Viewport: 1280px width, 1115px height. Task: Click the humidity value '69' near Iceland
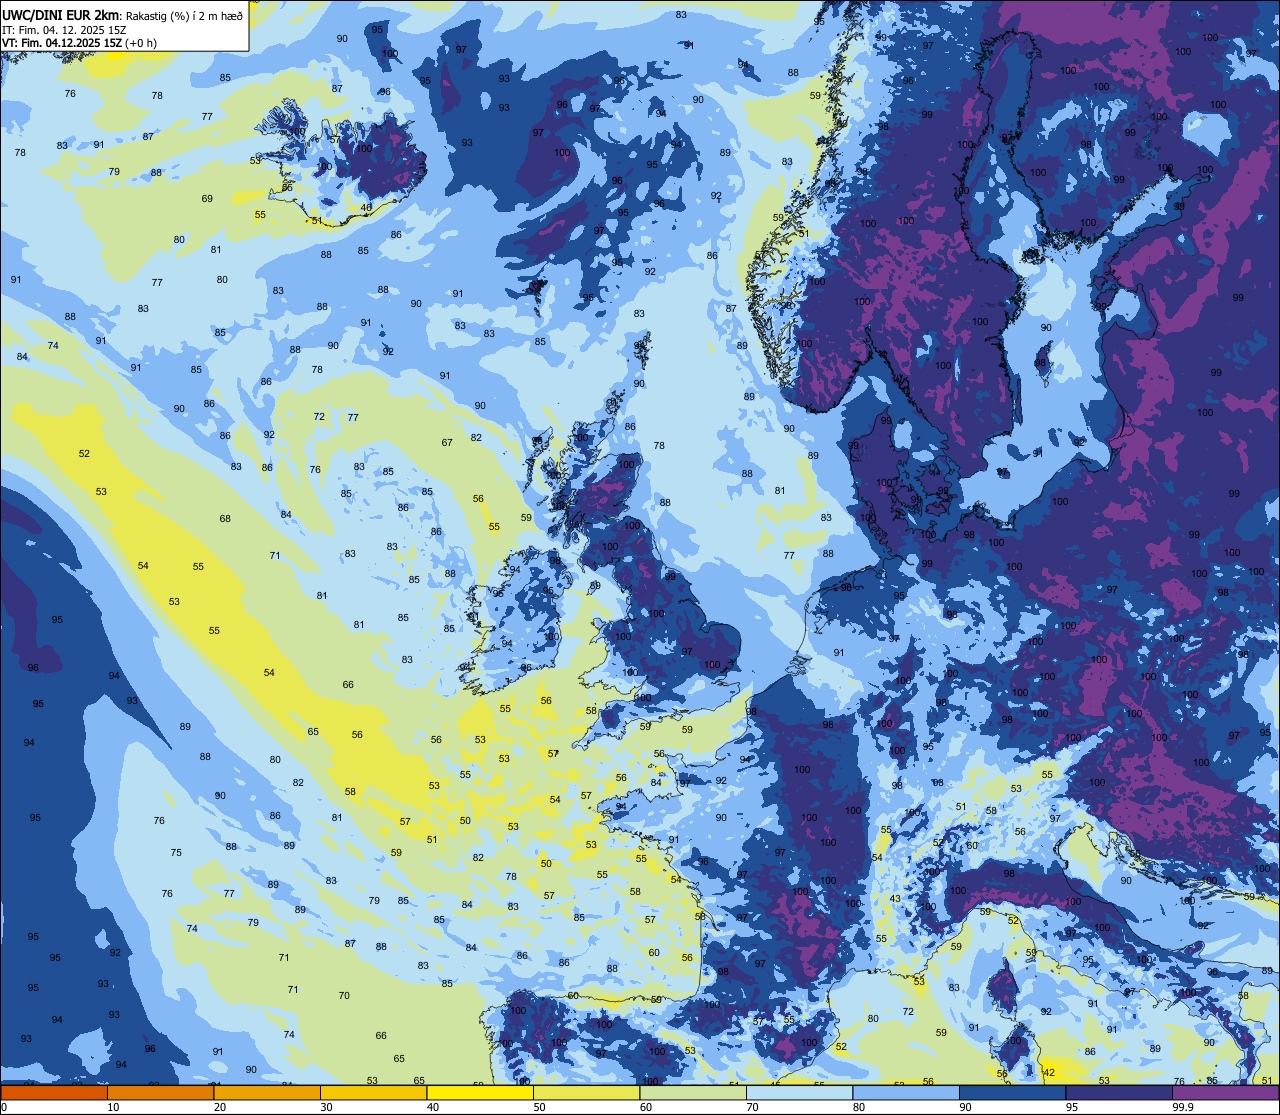click(207, 198)
